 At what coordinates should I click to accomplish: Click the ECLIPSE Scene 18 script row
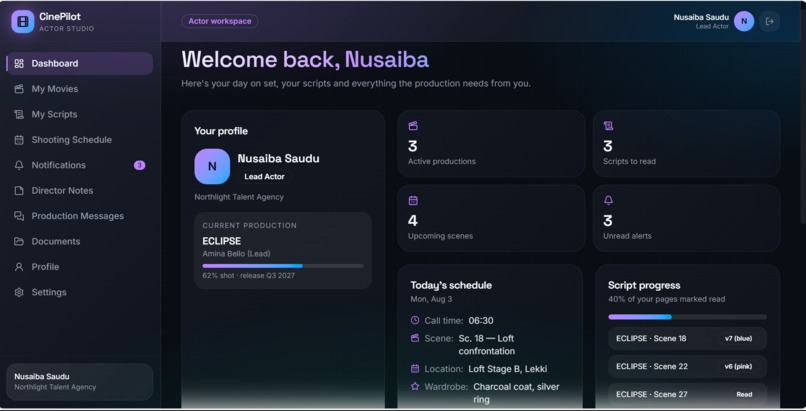(x=687, y=339)
